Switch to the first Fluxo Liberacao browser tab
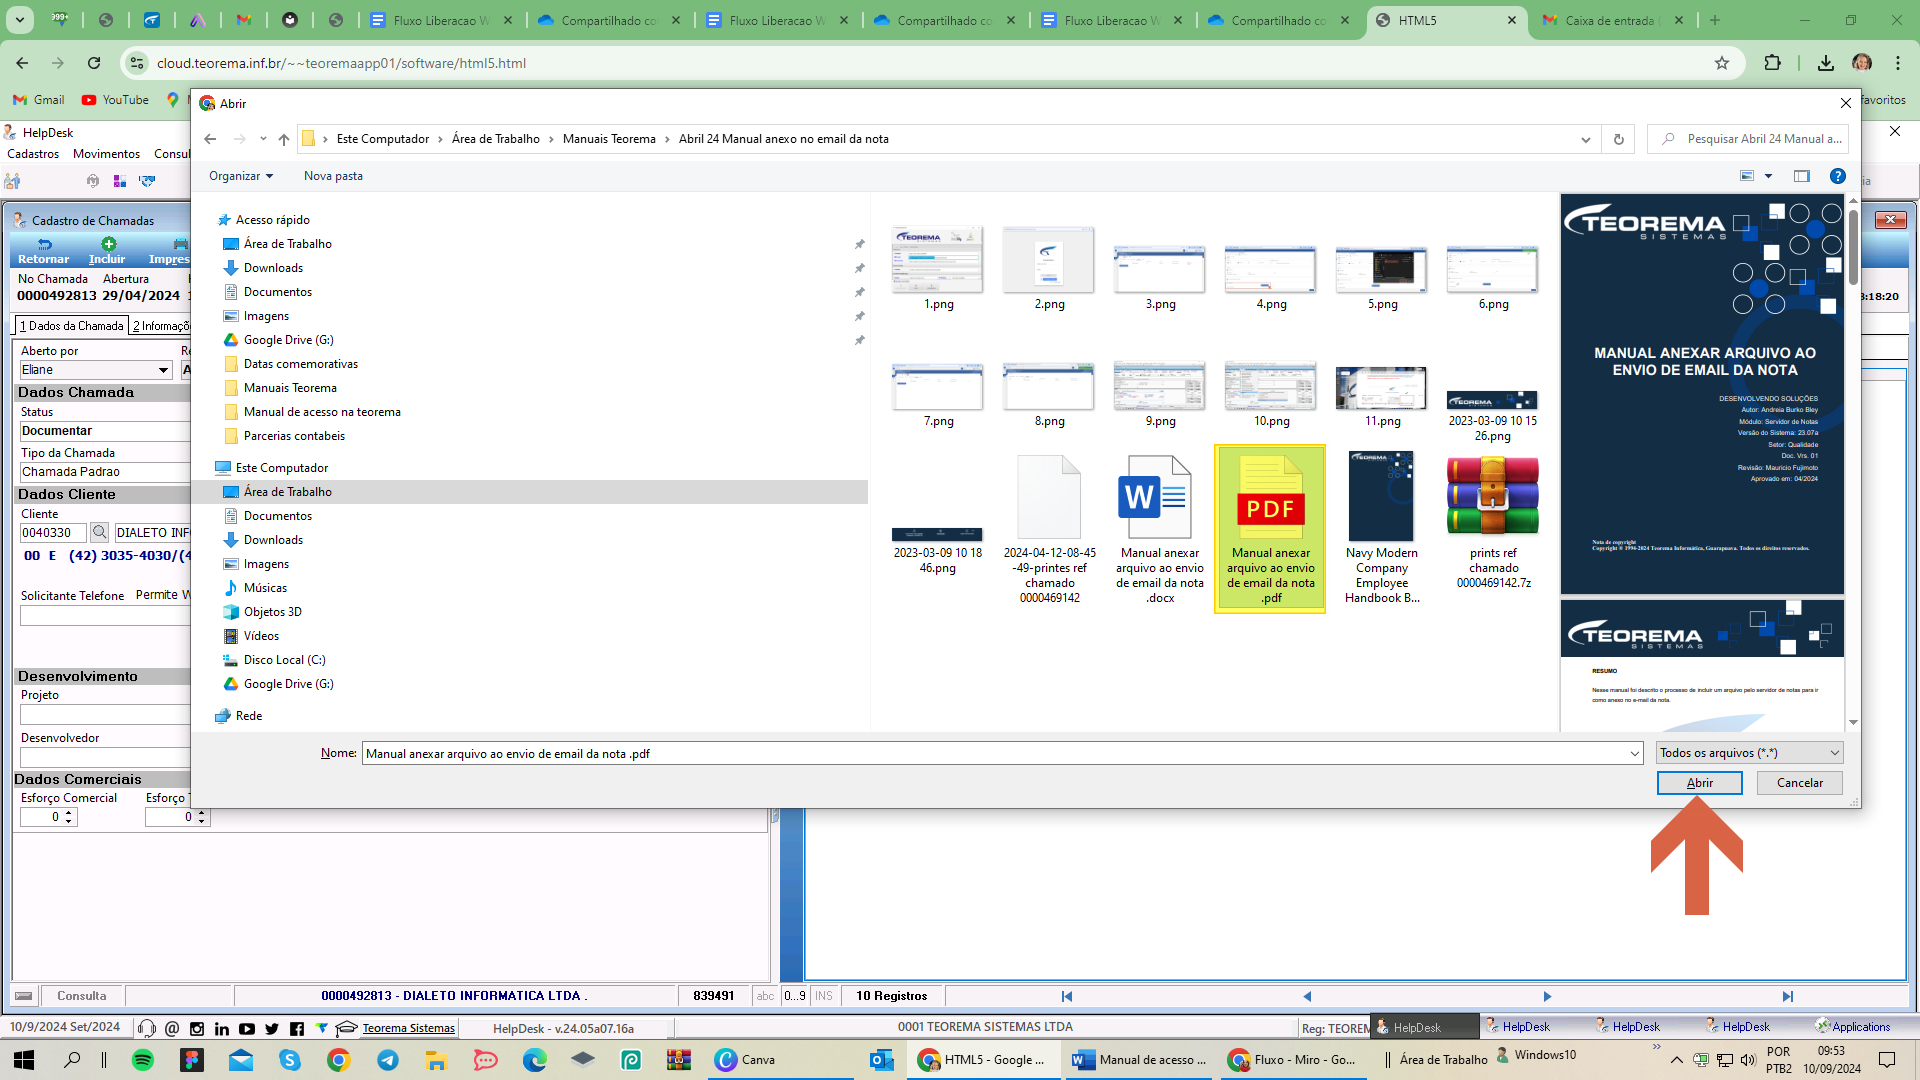The image size is (1920, 1080). point(442,20)
